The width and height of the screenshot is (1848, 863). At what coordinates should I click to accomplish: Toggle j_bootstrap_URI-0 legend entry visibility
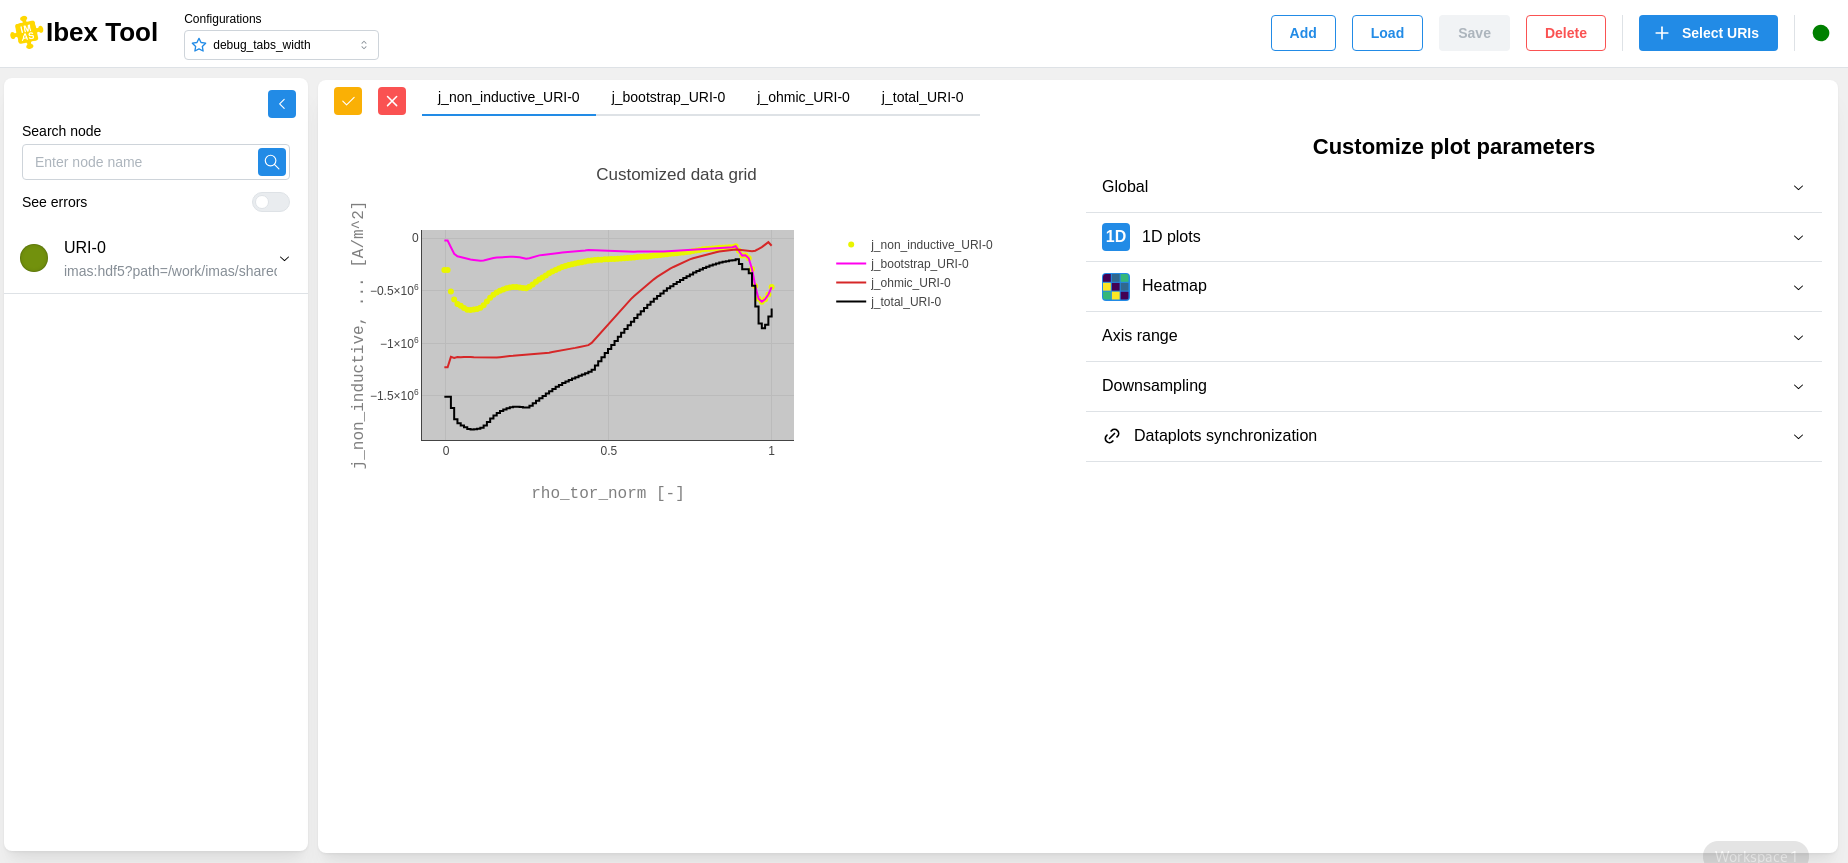point(919,264)
